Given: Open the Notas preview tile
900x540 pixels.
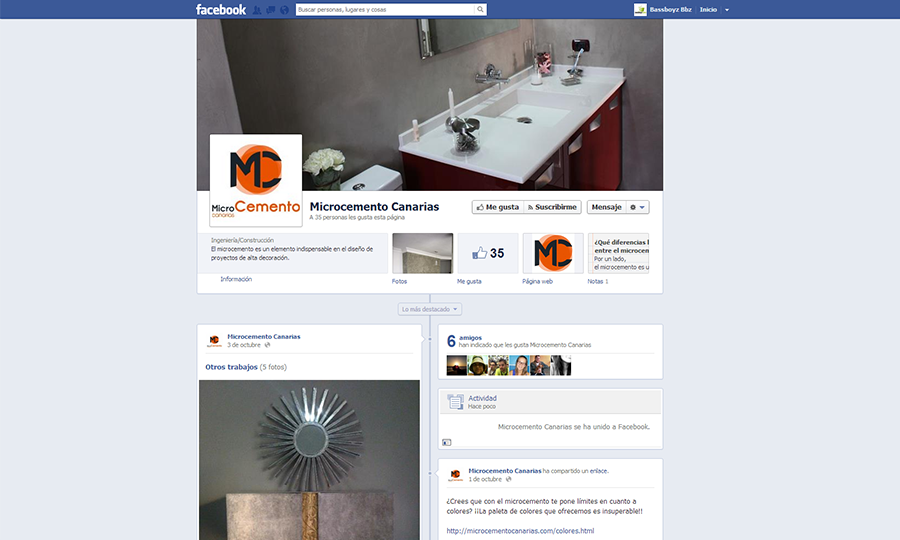Looking at the screenshot, I should (x=618, y=253).
